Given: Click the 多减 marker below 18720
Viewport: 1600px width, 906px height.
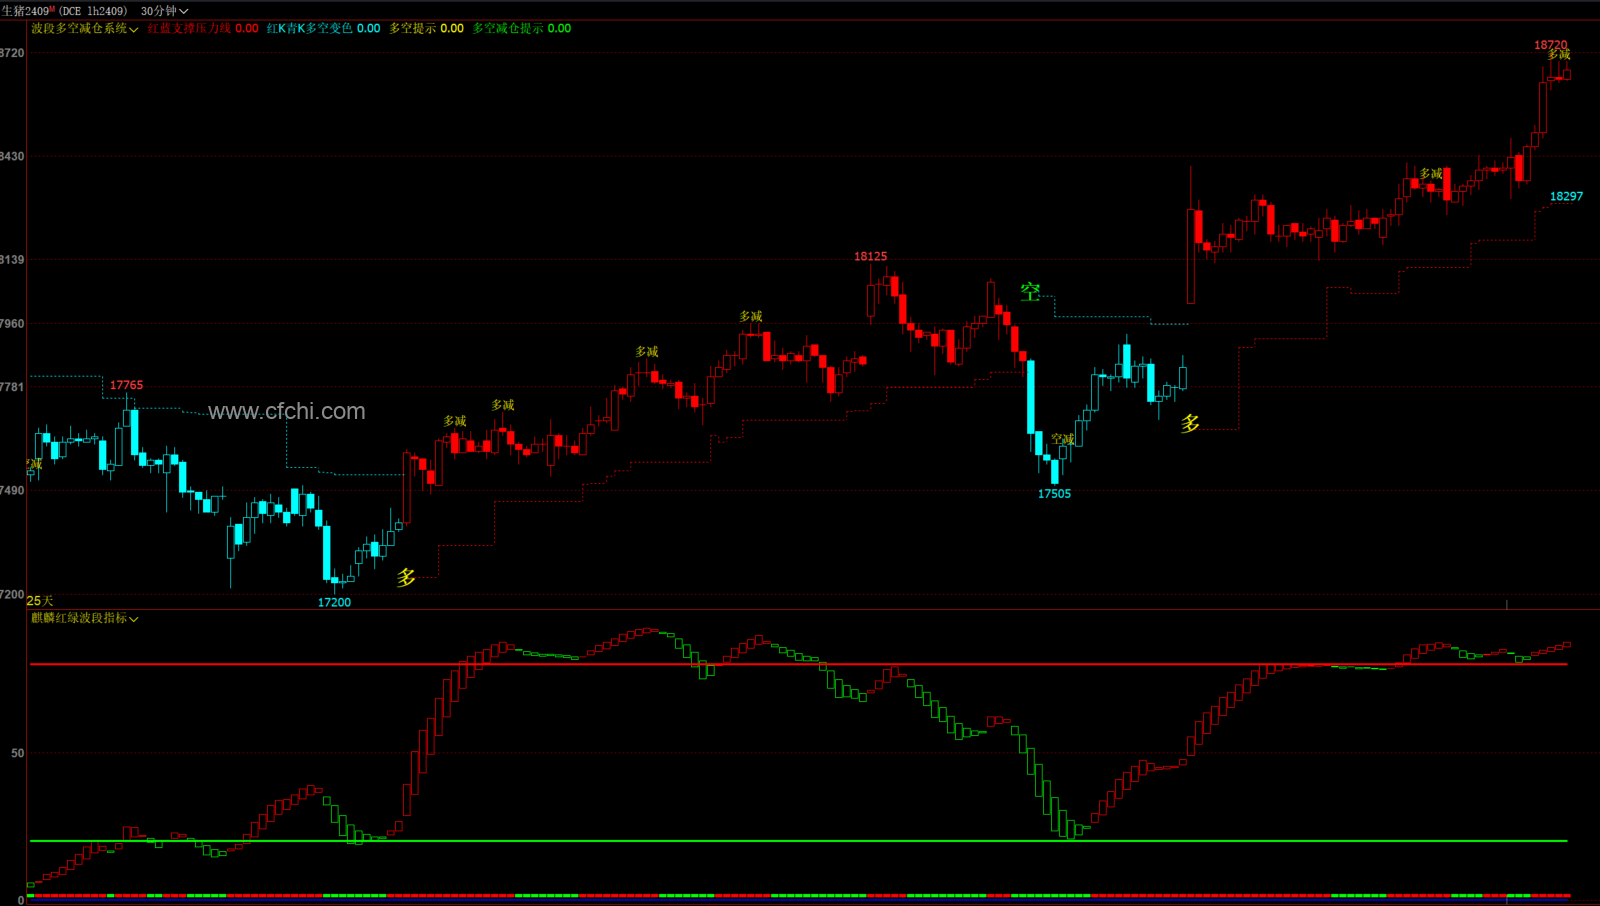Looking at the screenshot, I should [x=1559, y=55].
